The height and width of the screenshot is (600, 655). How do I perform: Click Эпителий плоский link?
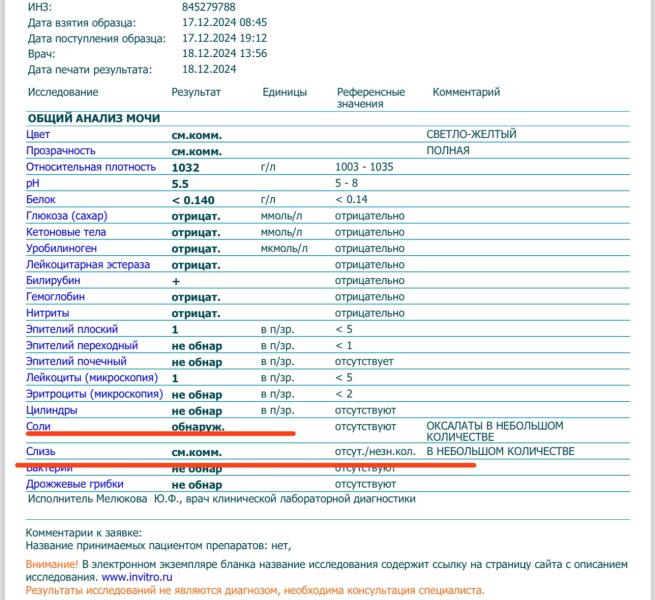click(x=72, y=329)
